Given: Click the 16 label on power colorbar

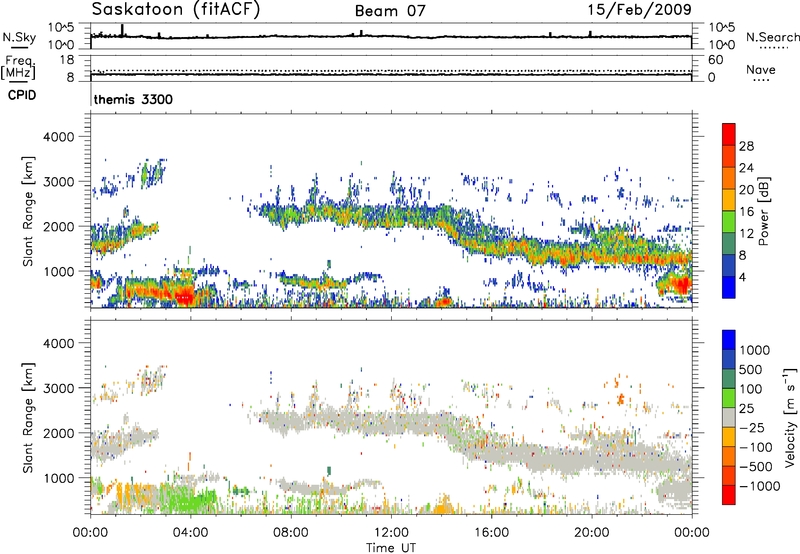Looking at the screenshot, I should point(746,212).
